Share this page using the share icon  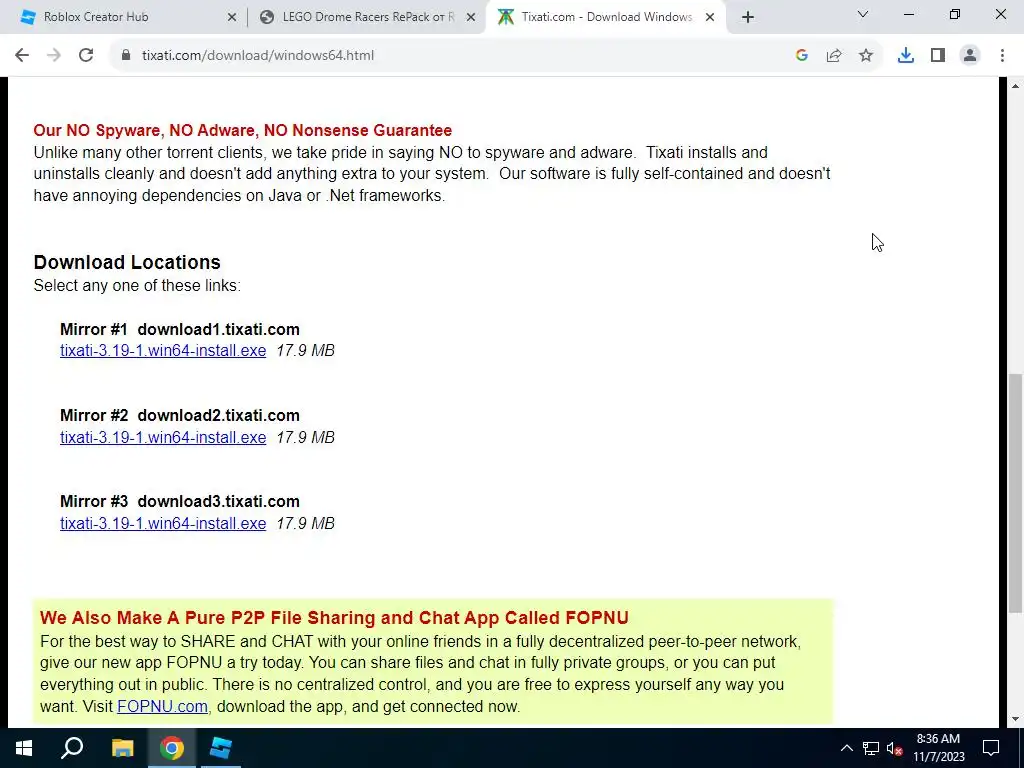(x=834, y=56)
